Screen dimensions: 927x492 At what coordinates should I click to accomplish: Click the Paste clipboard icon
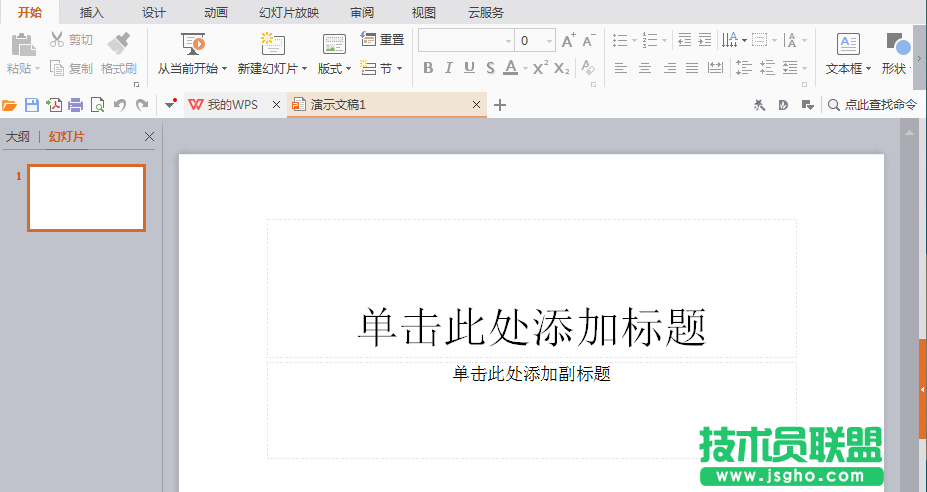(23, 45)
